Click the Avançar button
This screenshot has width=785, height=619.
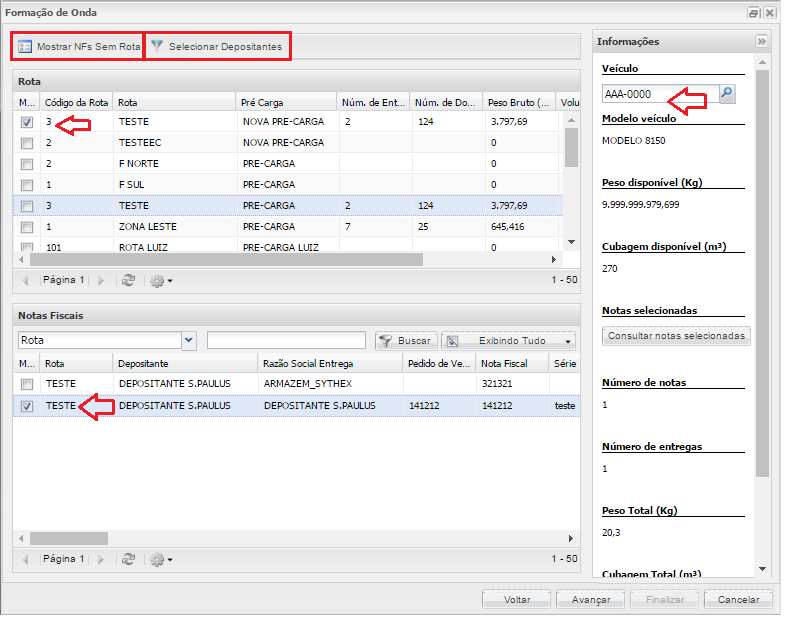point(591,599)
